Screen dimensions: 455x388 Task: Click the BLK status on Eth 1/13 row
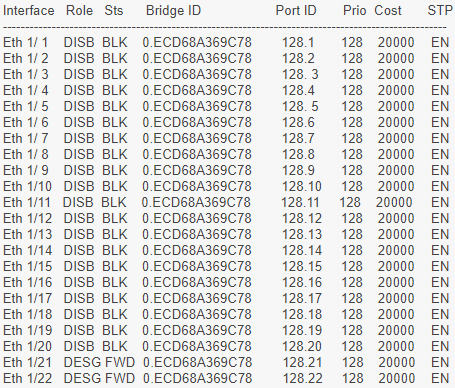click(x=115, y=235)
